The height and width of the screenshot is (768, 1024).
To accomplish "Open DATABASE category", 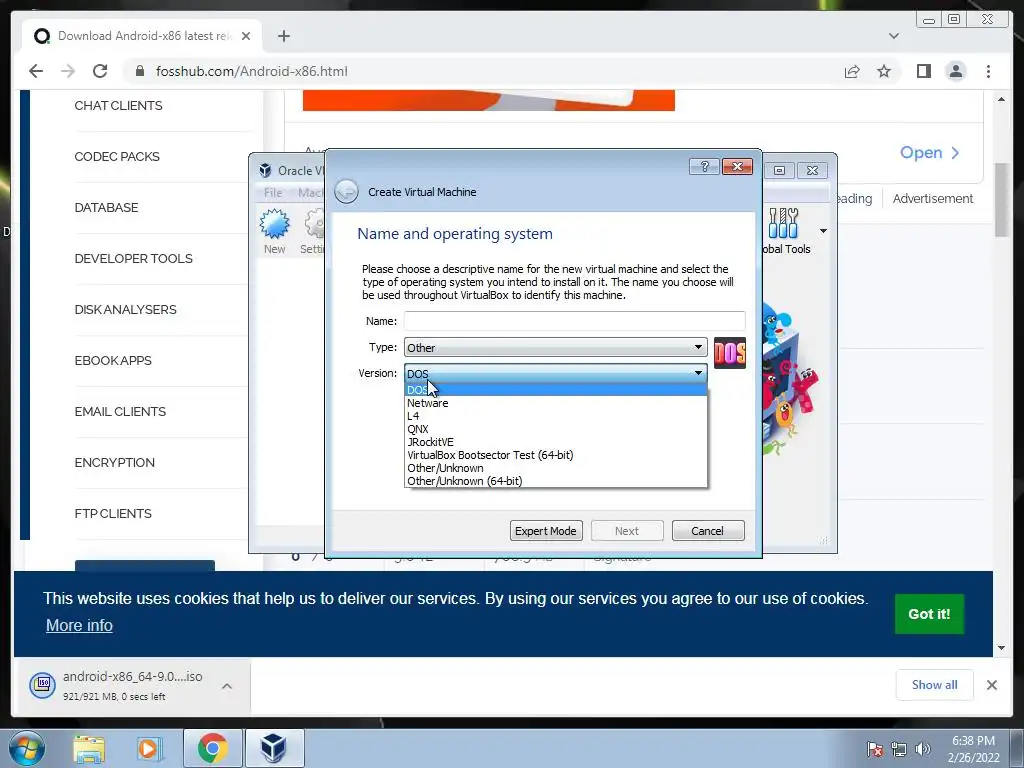I will point(106,208).
